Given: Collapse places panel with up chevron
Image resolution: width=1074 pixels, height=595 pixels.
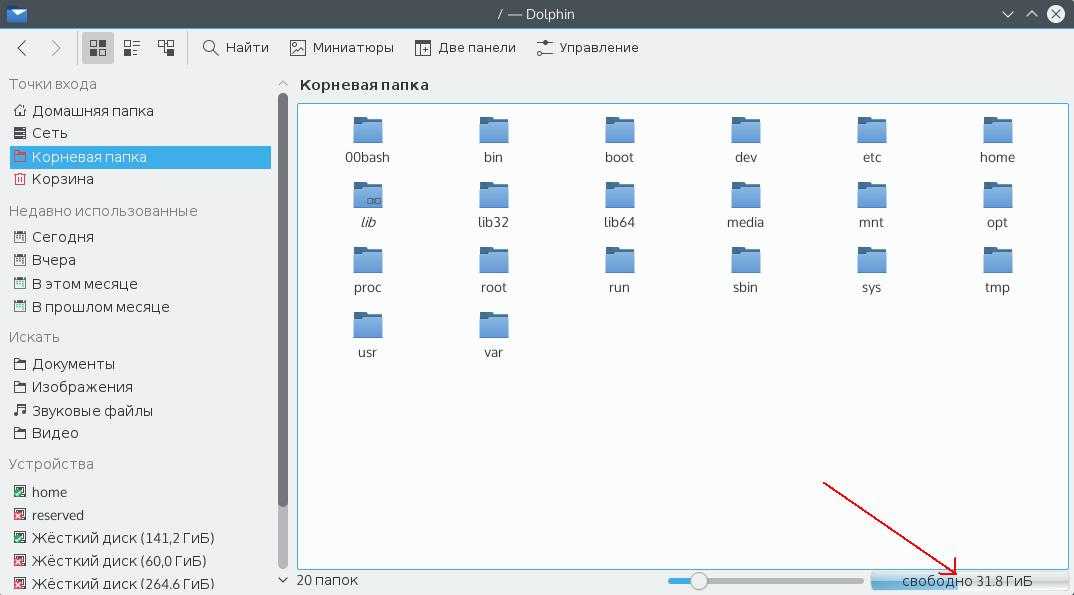Looking at the screenshot, I should (x=283, y=84).
